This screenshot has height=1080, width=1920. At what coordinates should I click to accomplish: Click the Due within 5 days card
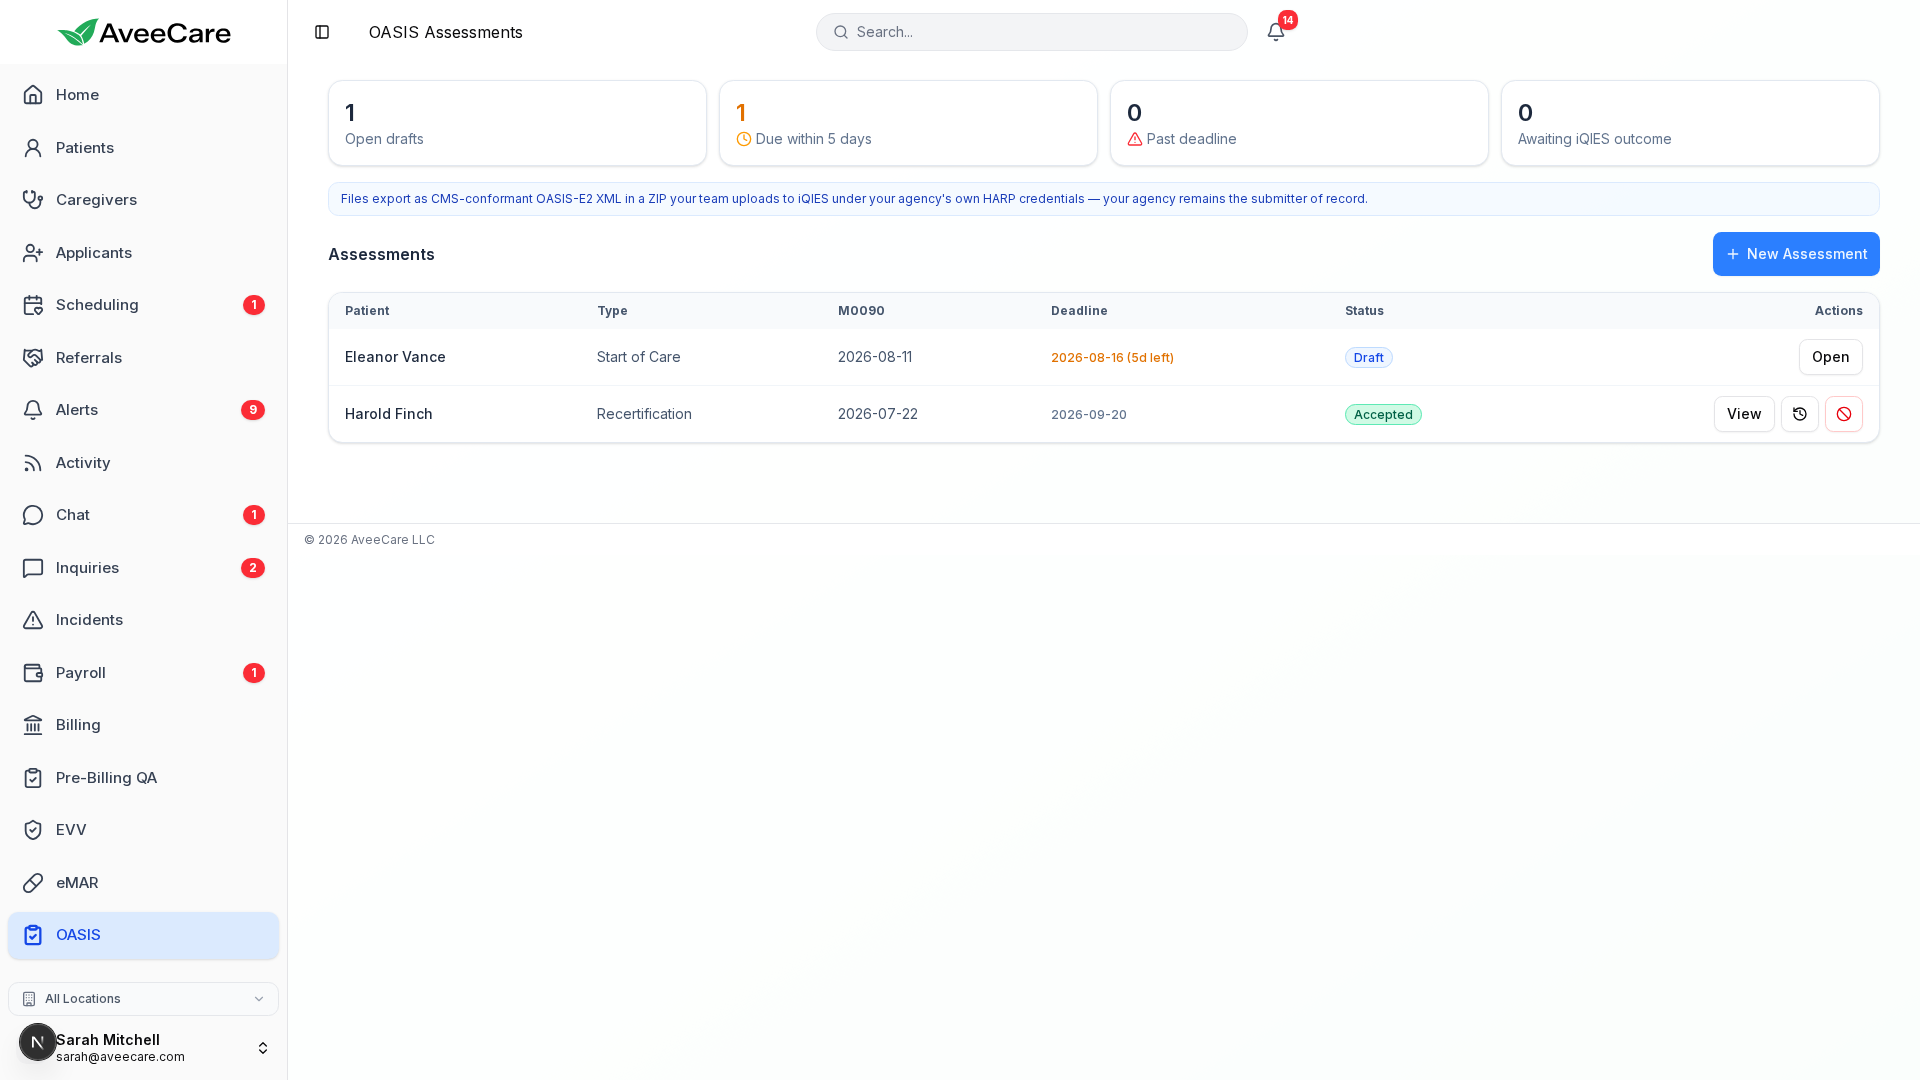click(x=908, y=123)
